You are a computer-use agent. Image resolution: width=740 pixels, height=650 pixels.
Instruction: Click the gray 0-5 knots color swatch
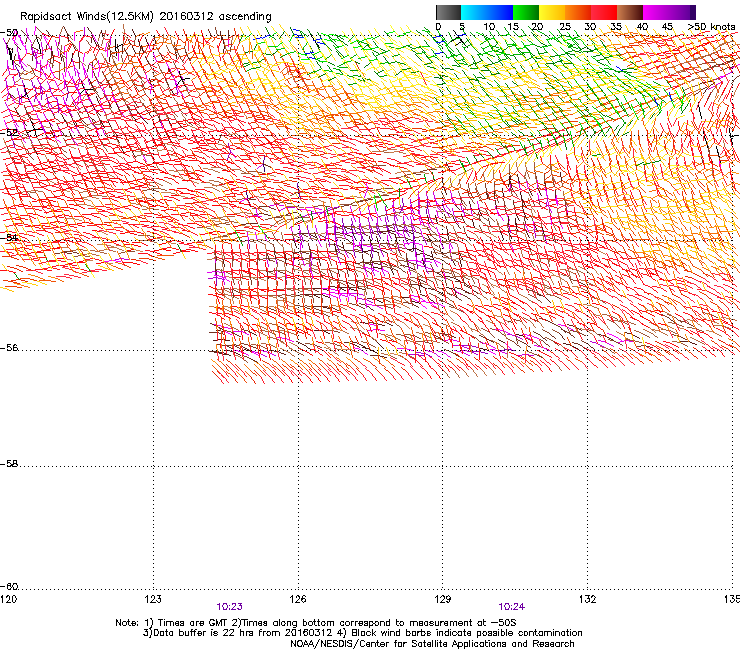click(448, 12)
